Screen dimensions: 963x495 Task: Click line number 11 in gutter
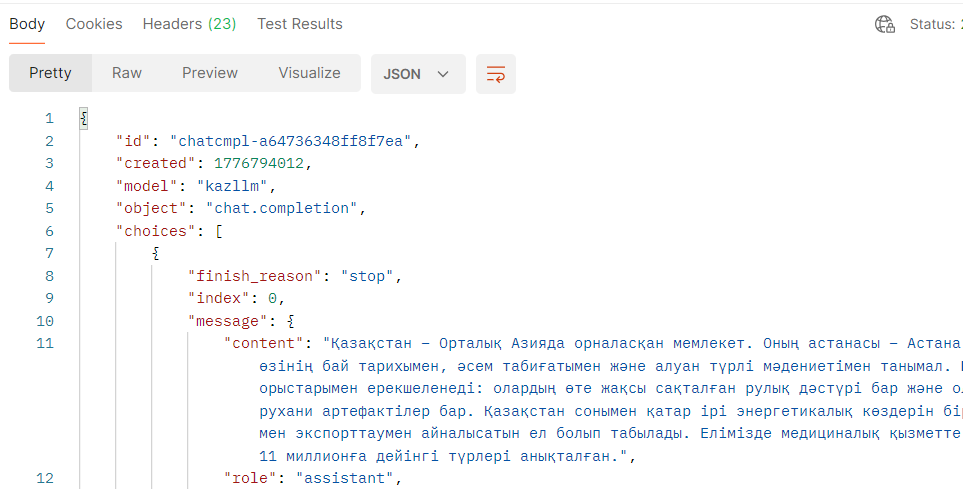click(44, 344)
